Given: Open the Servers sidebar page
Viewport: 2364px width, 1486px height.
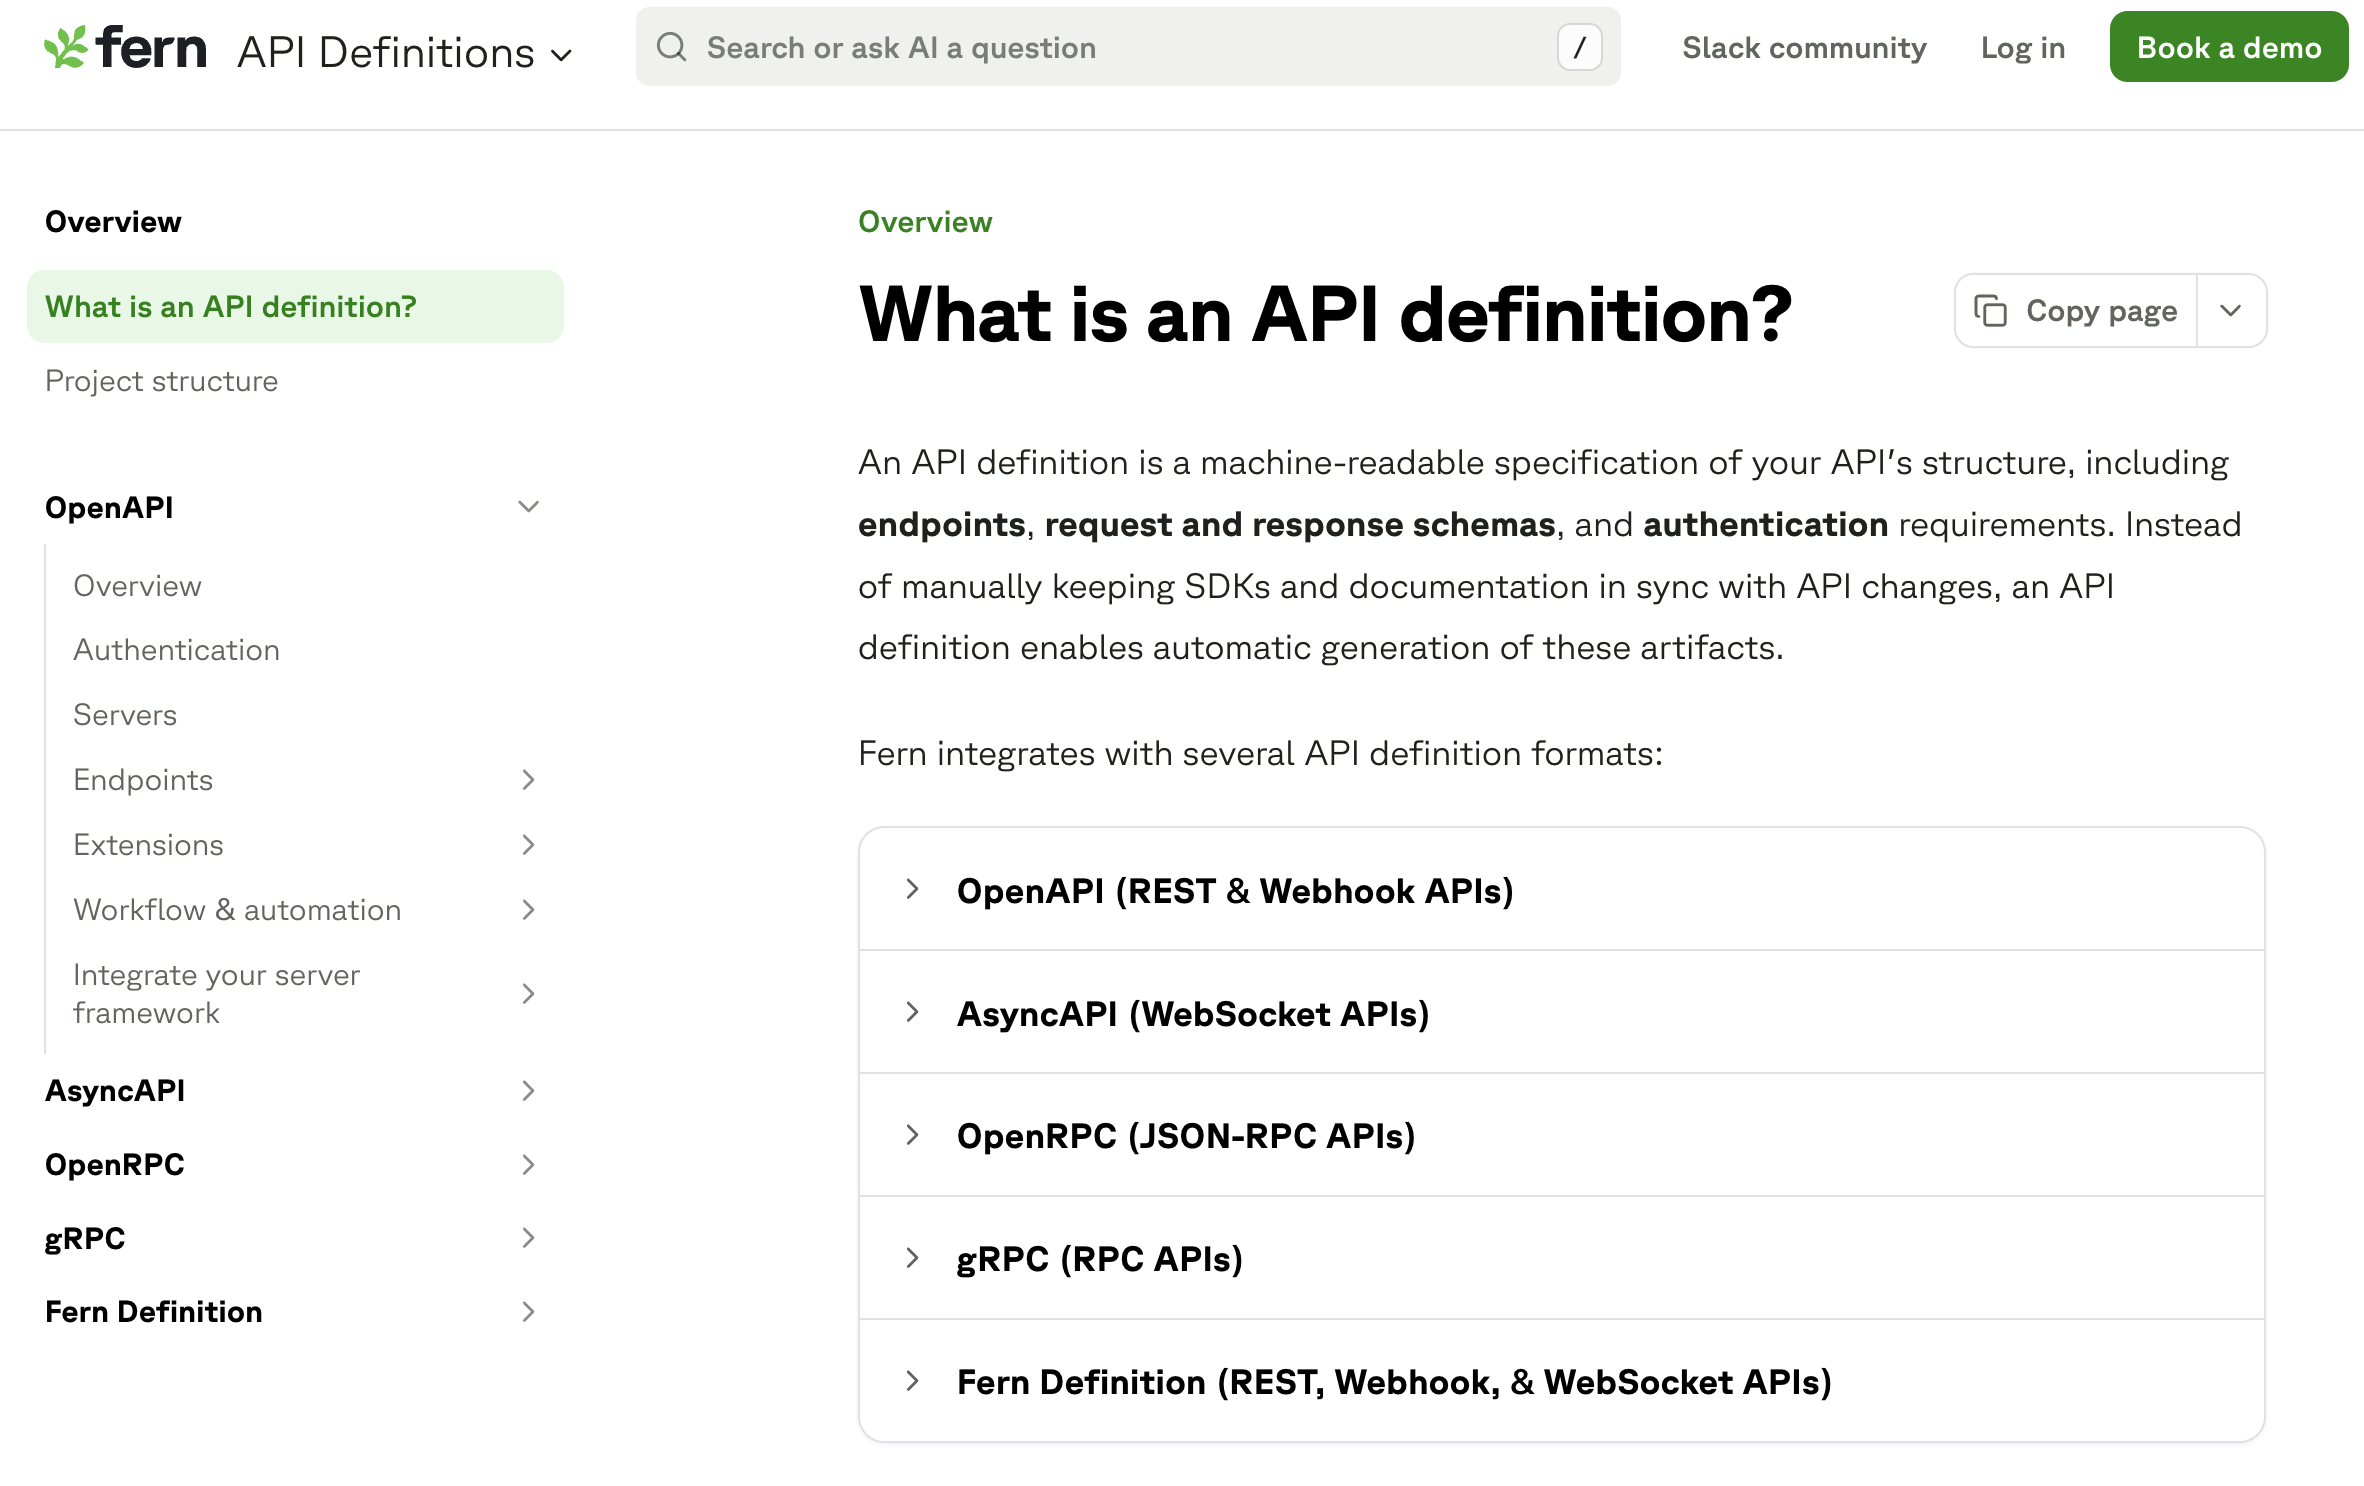Looking at the screenshot, I should click(x=125, y=715).
